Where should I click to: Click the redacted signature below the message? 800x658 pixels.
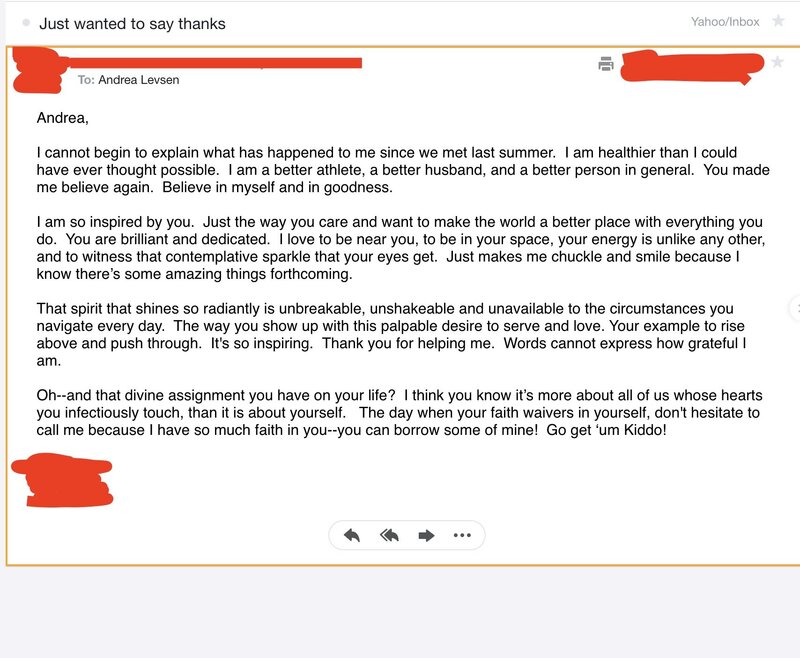click(63, 480)
